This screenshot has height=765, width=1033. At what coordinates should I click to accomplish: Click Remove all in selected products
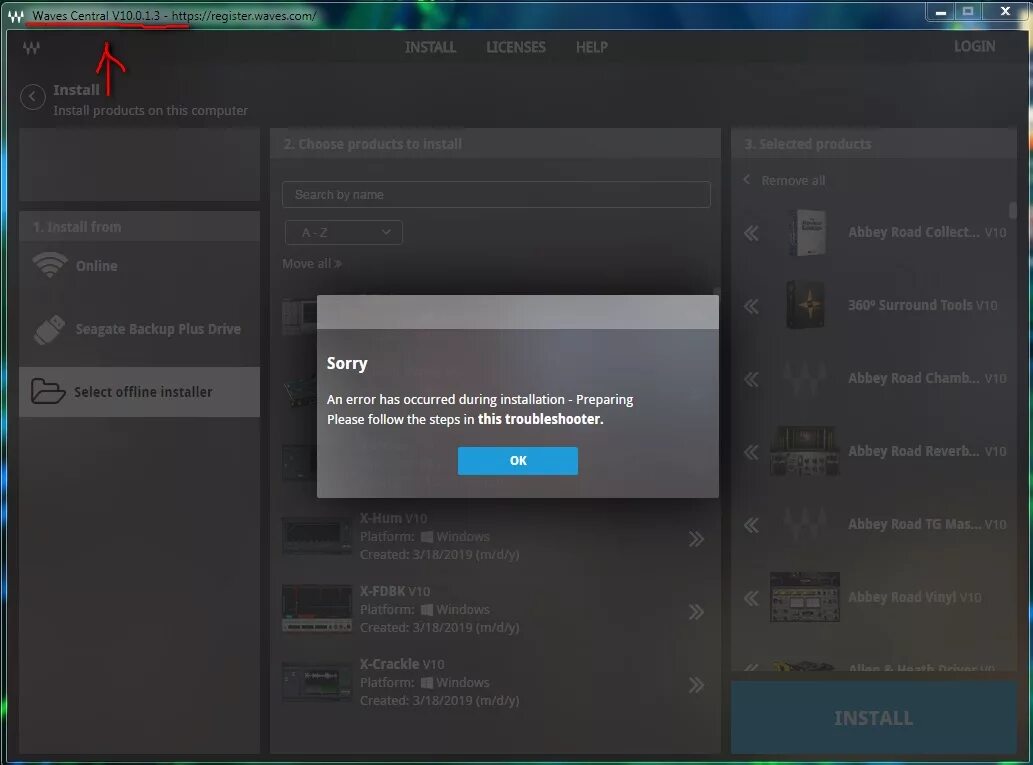[x=784, y=180]
